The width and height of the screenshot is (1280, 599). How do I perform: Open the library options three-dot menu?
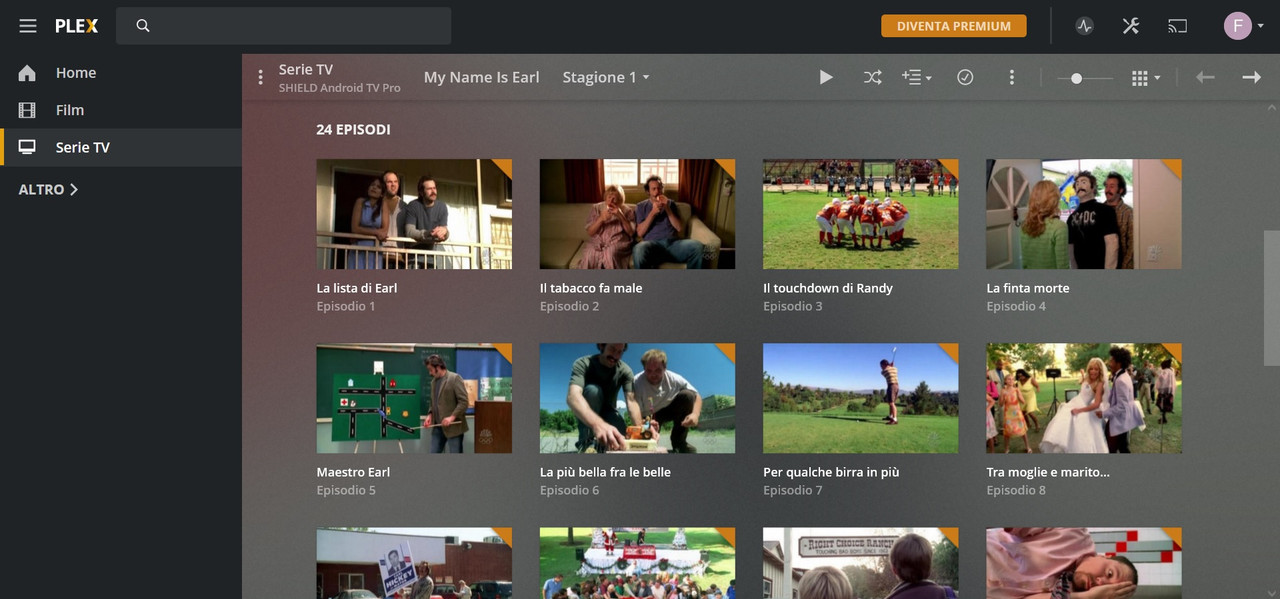pyautogui.click(x=260, y=77)
